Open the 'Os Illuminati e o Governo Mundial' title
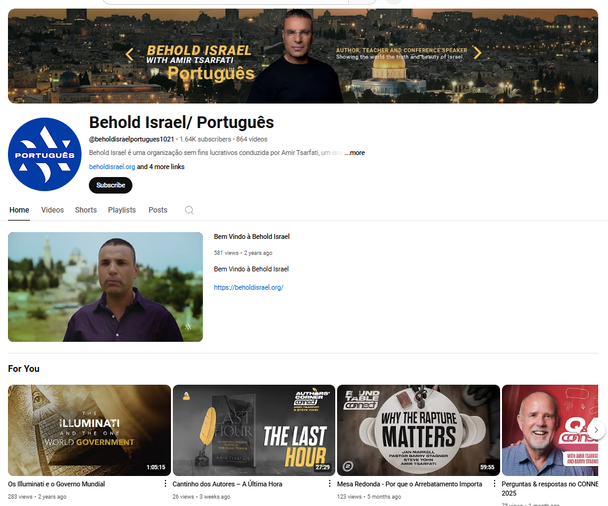Image resolution: width=608 pixels, height=506 pixels. pos(57,484)
